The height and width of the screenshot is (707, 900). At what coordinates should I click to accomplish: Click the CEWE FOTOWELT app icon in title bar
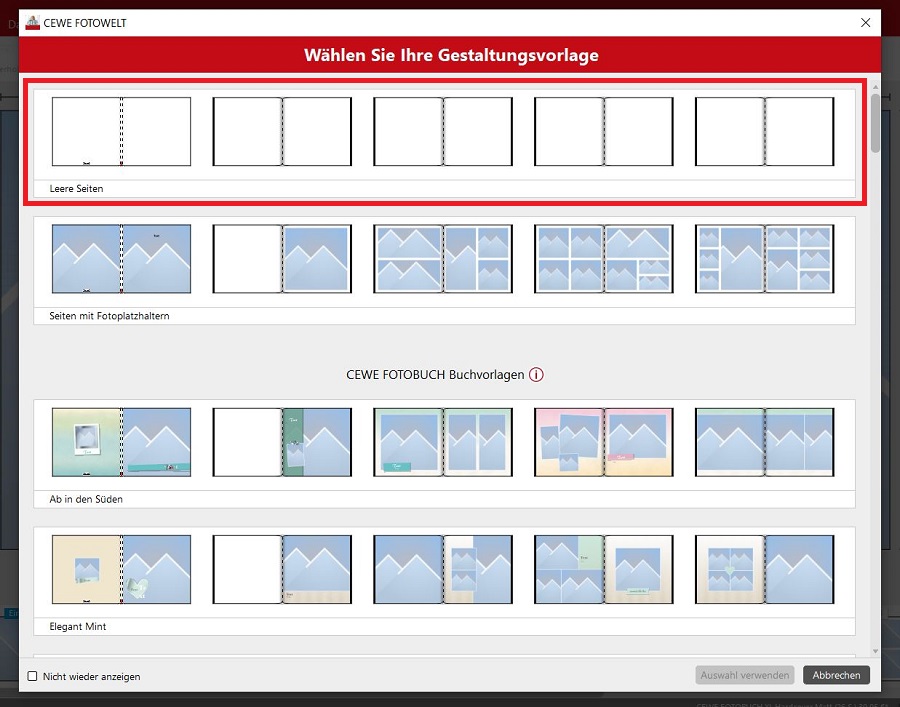(33, 23)
